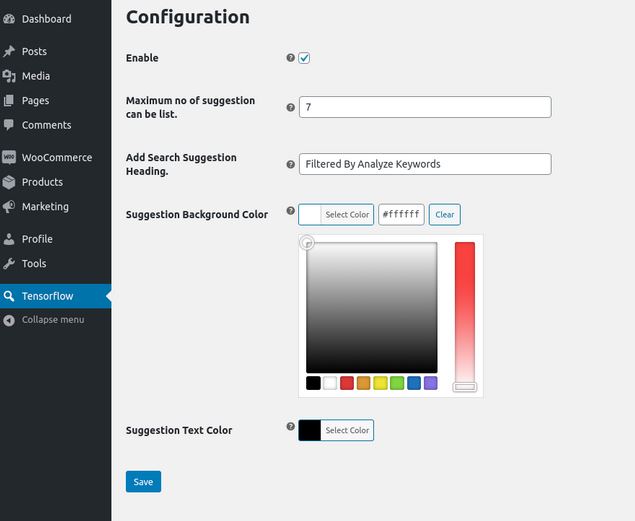The image size is (635, 521).
Task: Click help icon beside Suggestion Text Color
Action: pos(290,426)
